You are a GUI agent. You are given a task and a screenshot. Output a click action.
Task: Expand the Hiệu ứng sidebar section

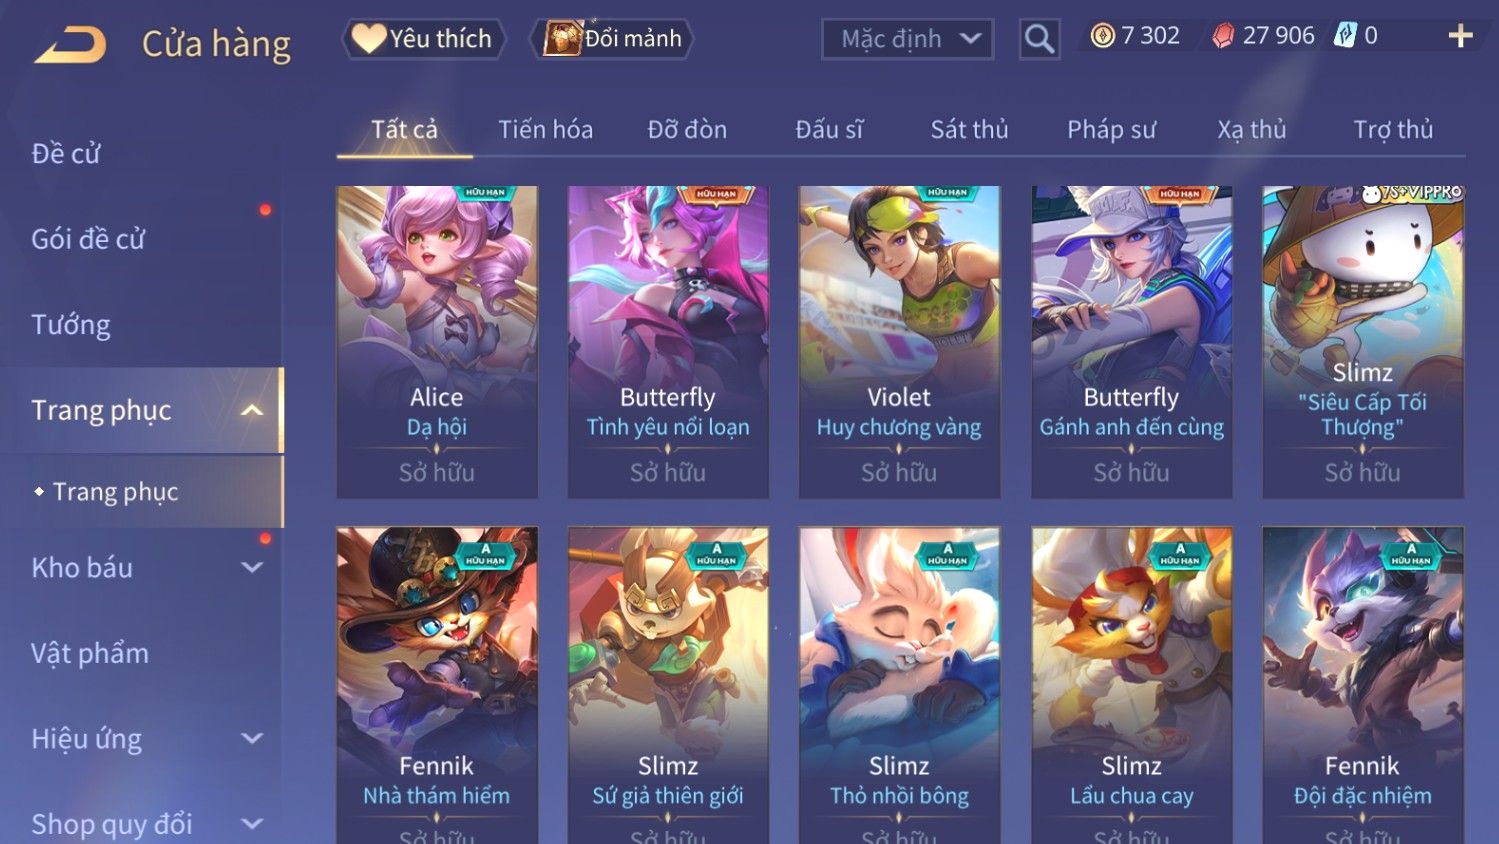(252, 738)
